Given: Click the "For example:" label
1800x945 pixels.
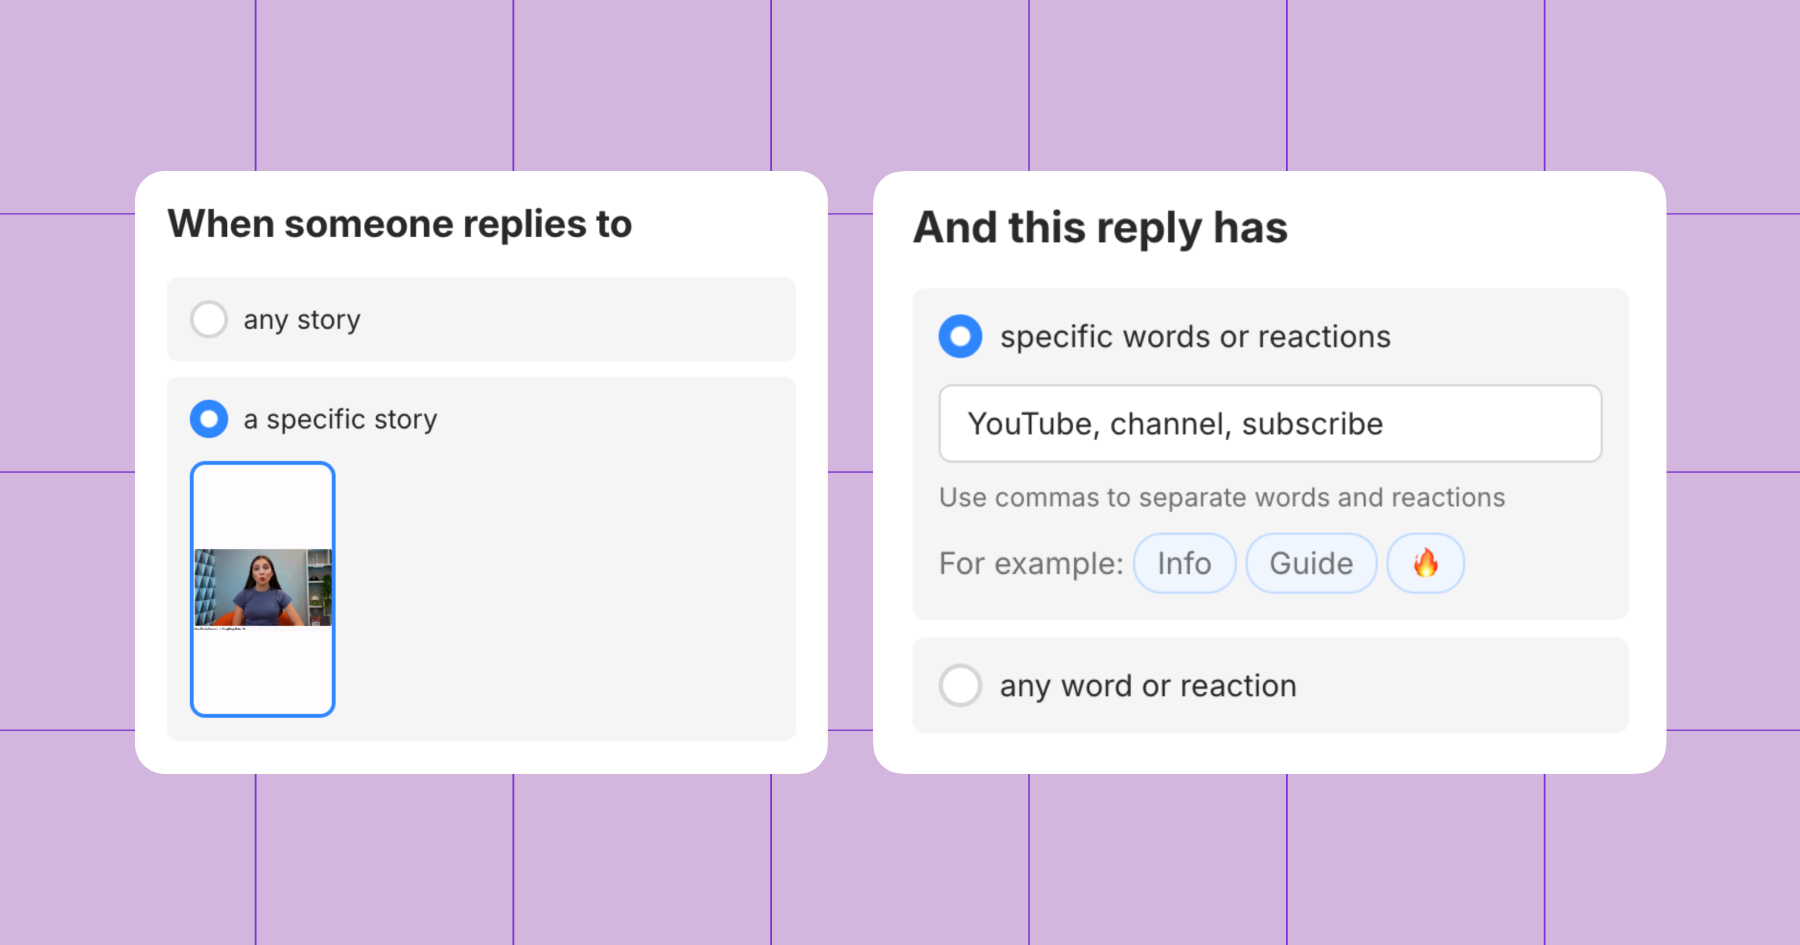Looking at the screenshot, I should 1031,564.
